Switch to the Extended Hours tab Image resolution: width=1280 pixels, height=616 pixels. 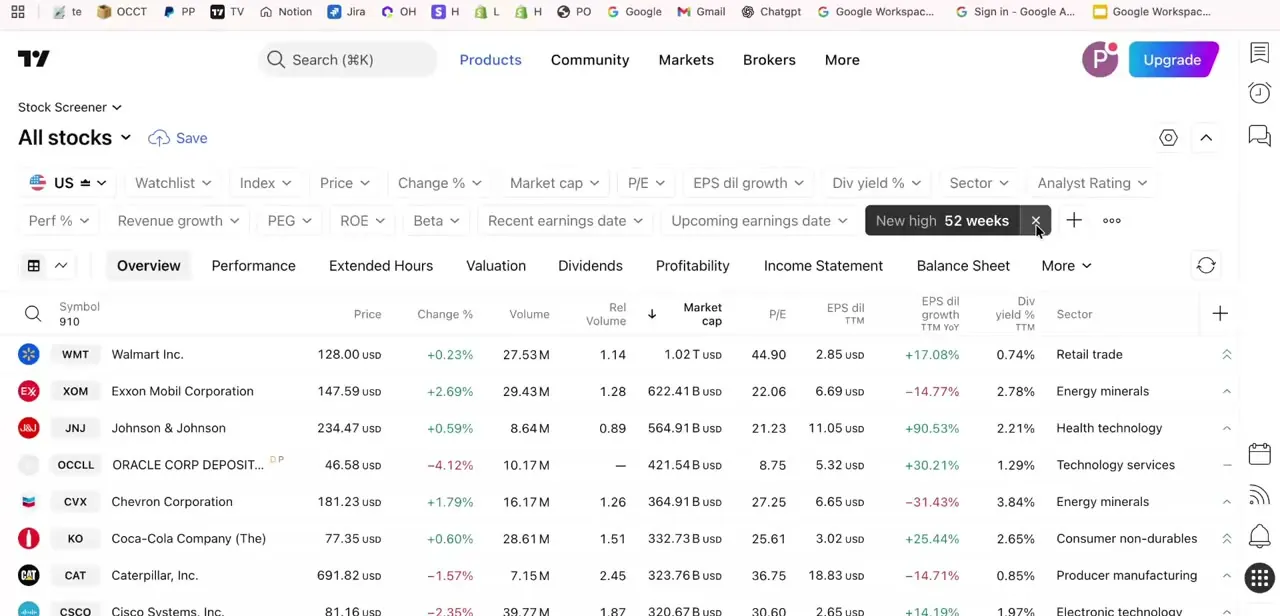pyautogui.click(x=381, y=266)
